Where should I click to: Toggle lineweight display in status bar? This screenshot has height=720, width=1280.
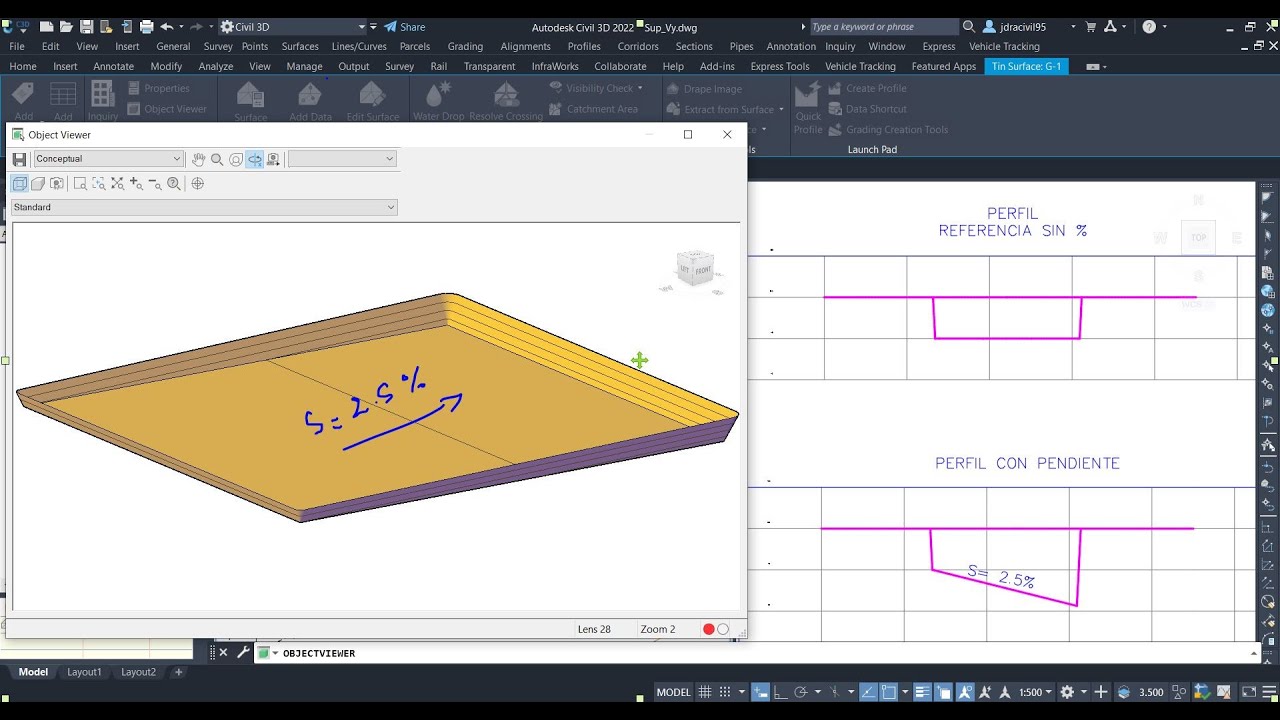point(922,692)
